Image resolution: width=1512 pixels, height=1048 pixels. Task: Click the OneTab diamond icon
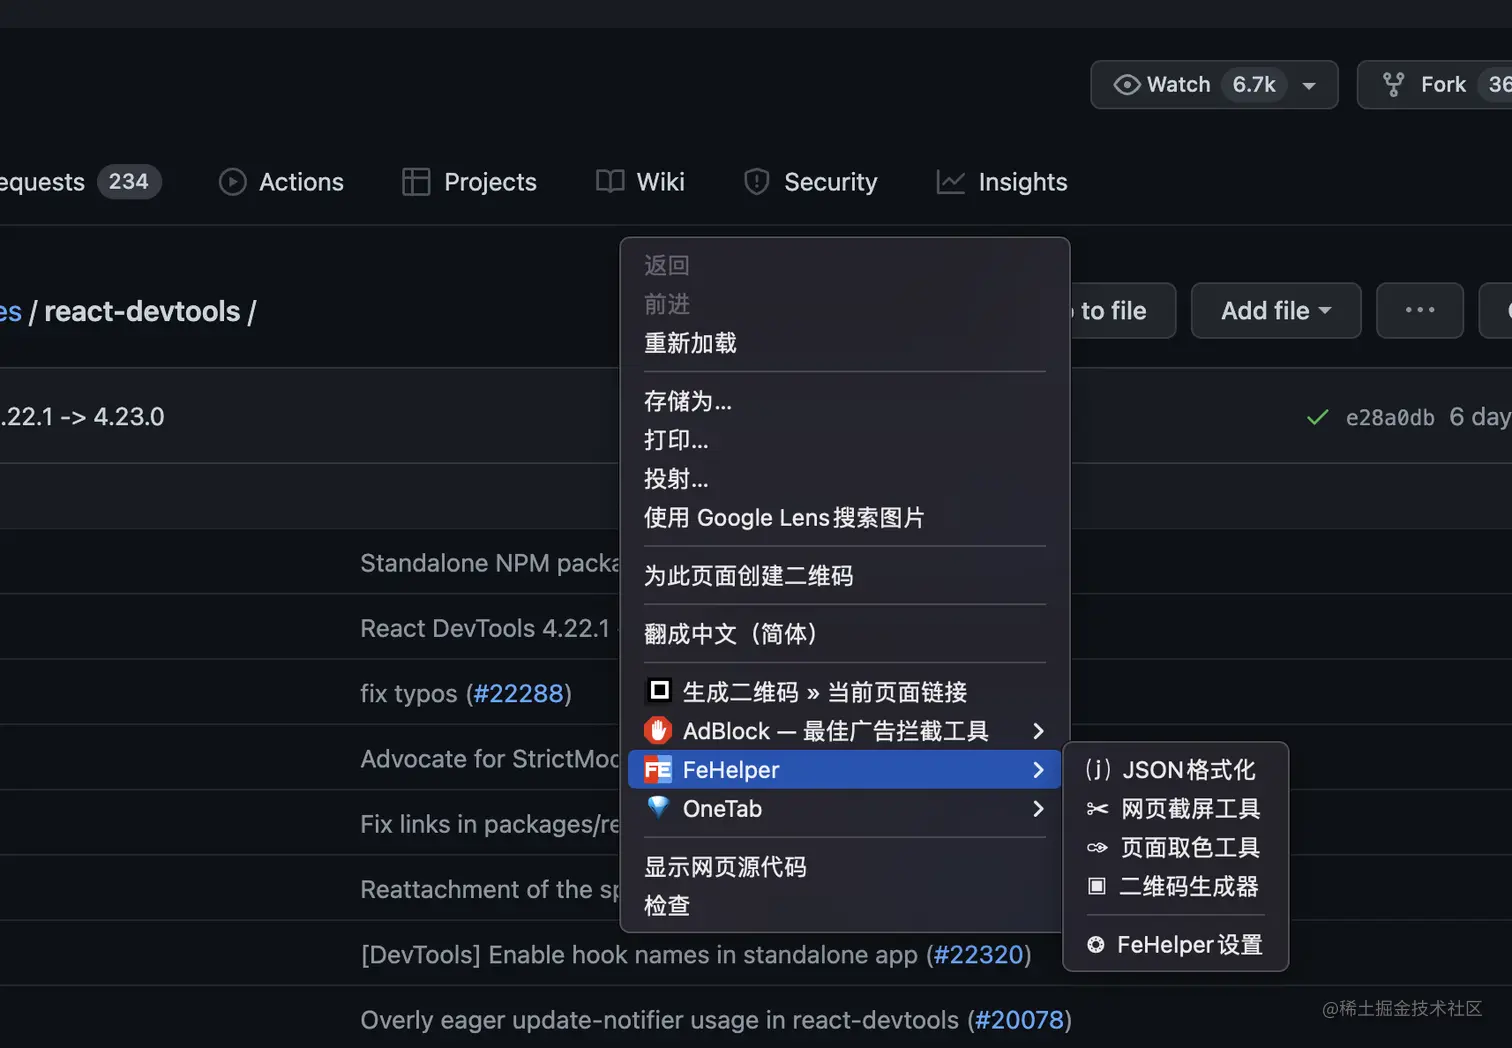click(x=658, y=807)
